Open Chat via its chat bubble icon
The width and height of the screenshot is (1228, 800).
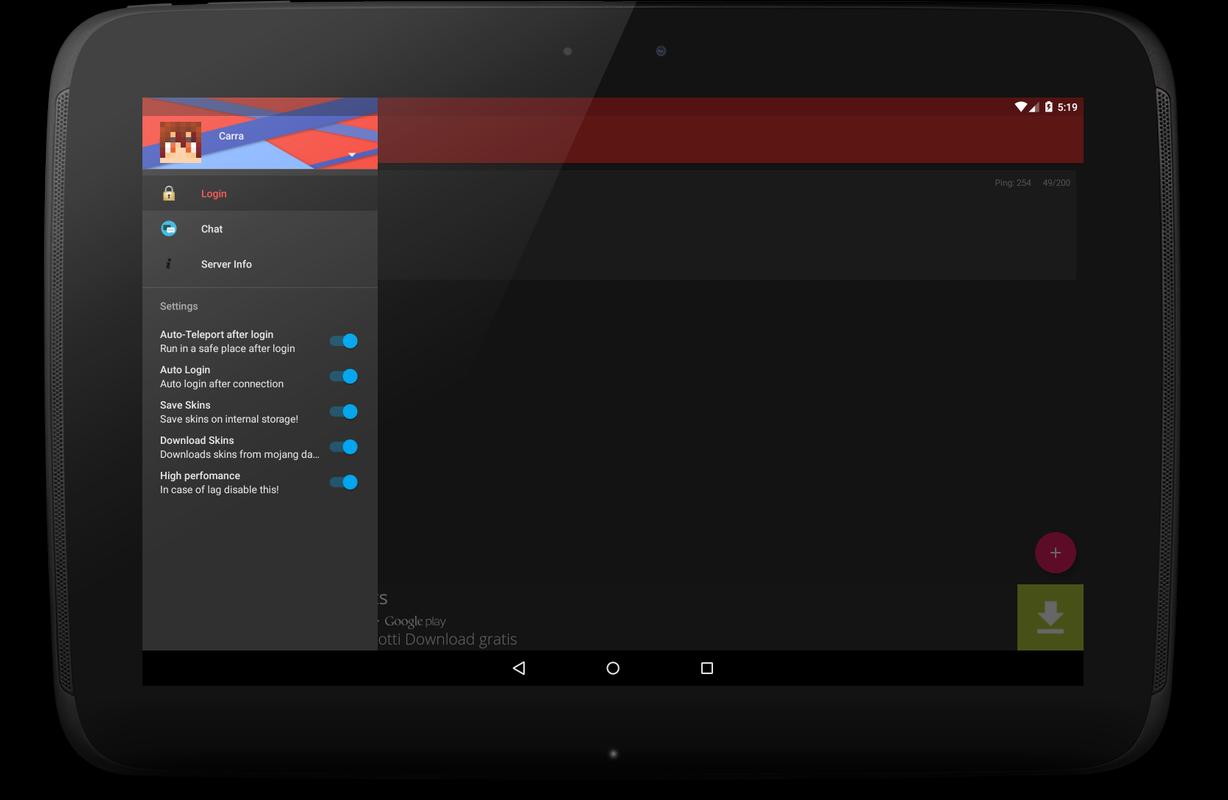(x=168, y=228)
